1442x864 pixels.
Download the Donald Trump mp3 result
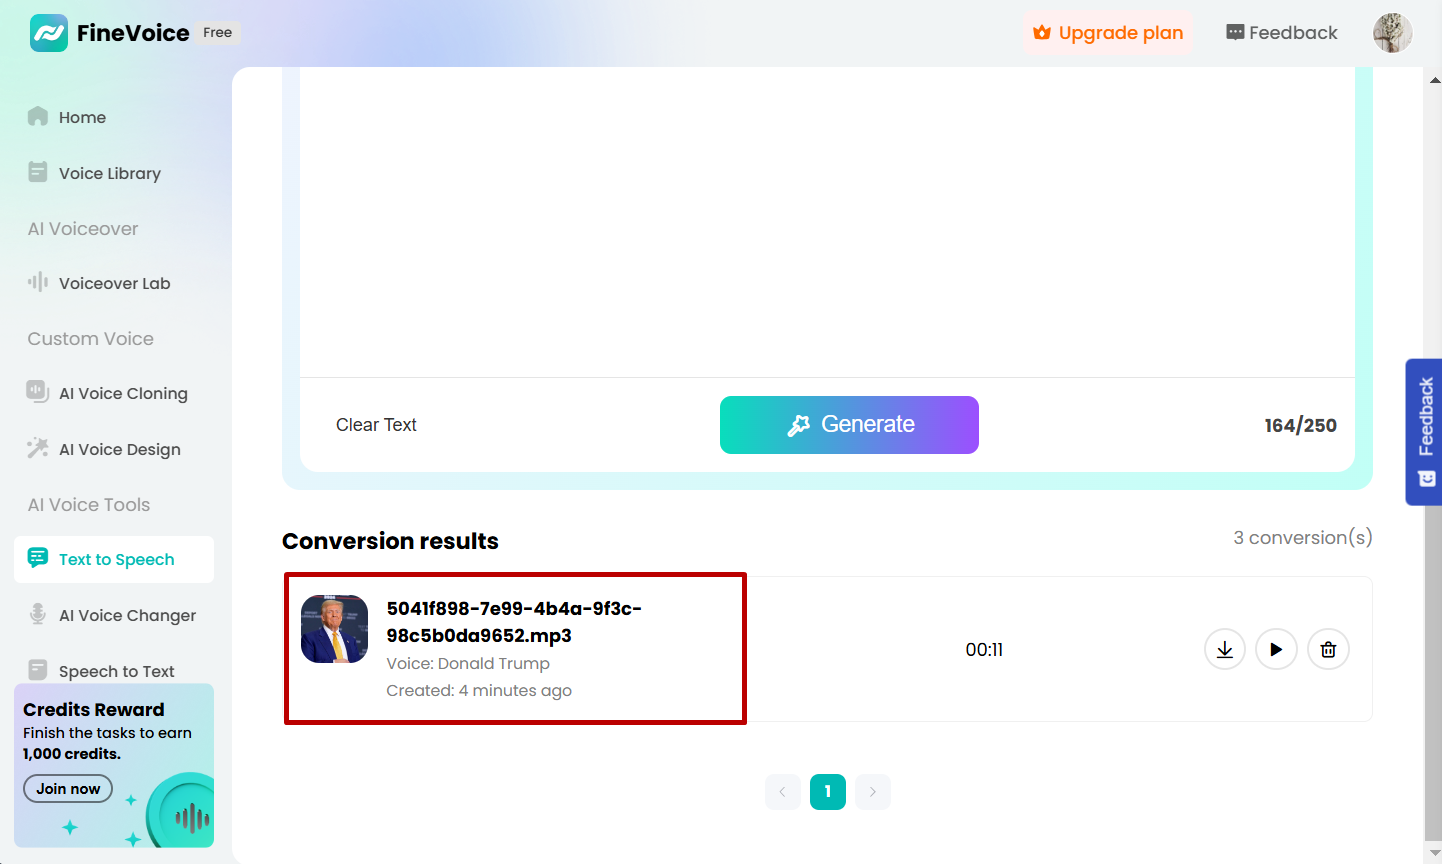tap(1225, 649)
